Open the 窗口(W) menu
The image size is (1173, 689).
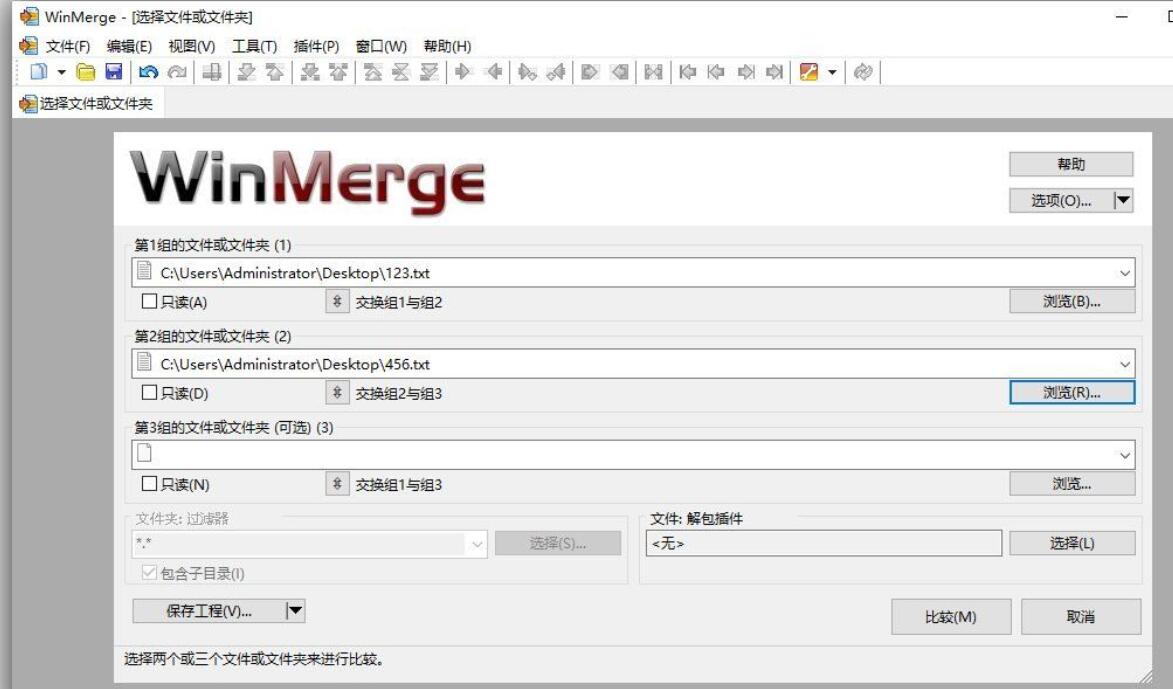(x=382, y=46)
